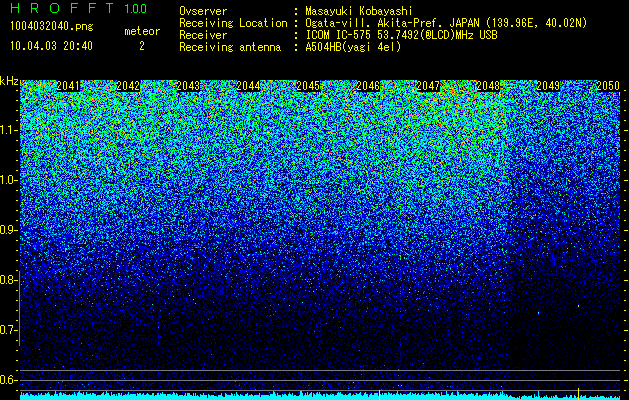This screenshot has height=400, width=629.
Task: Click the 2050 time marker label
Action: (x=608, y=86)
